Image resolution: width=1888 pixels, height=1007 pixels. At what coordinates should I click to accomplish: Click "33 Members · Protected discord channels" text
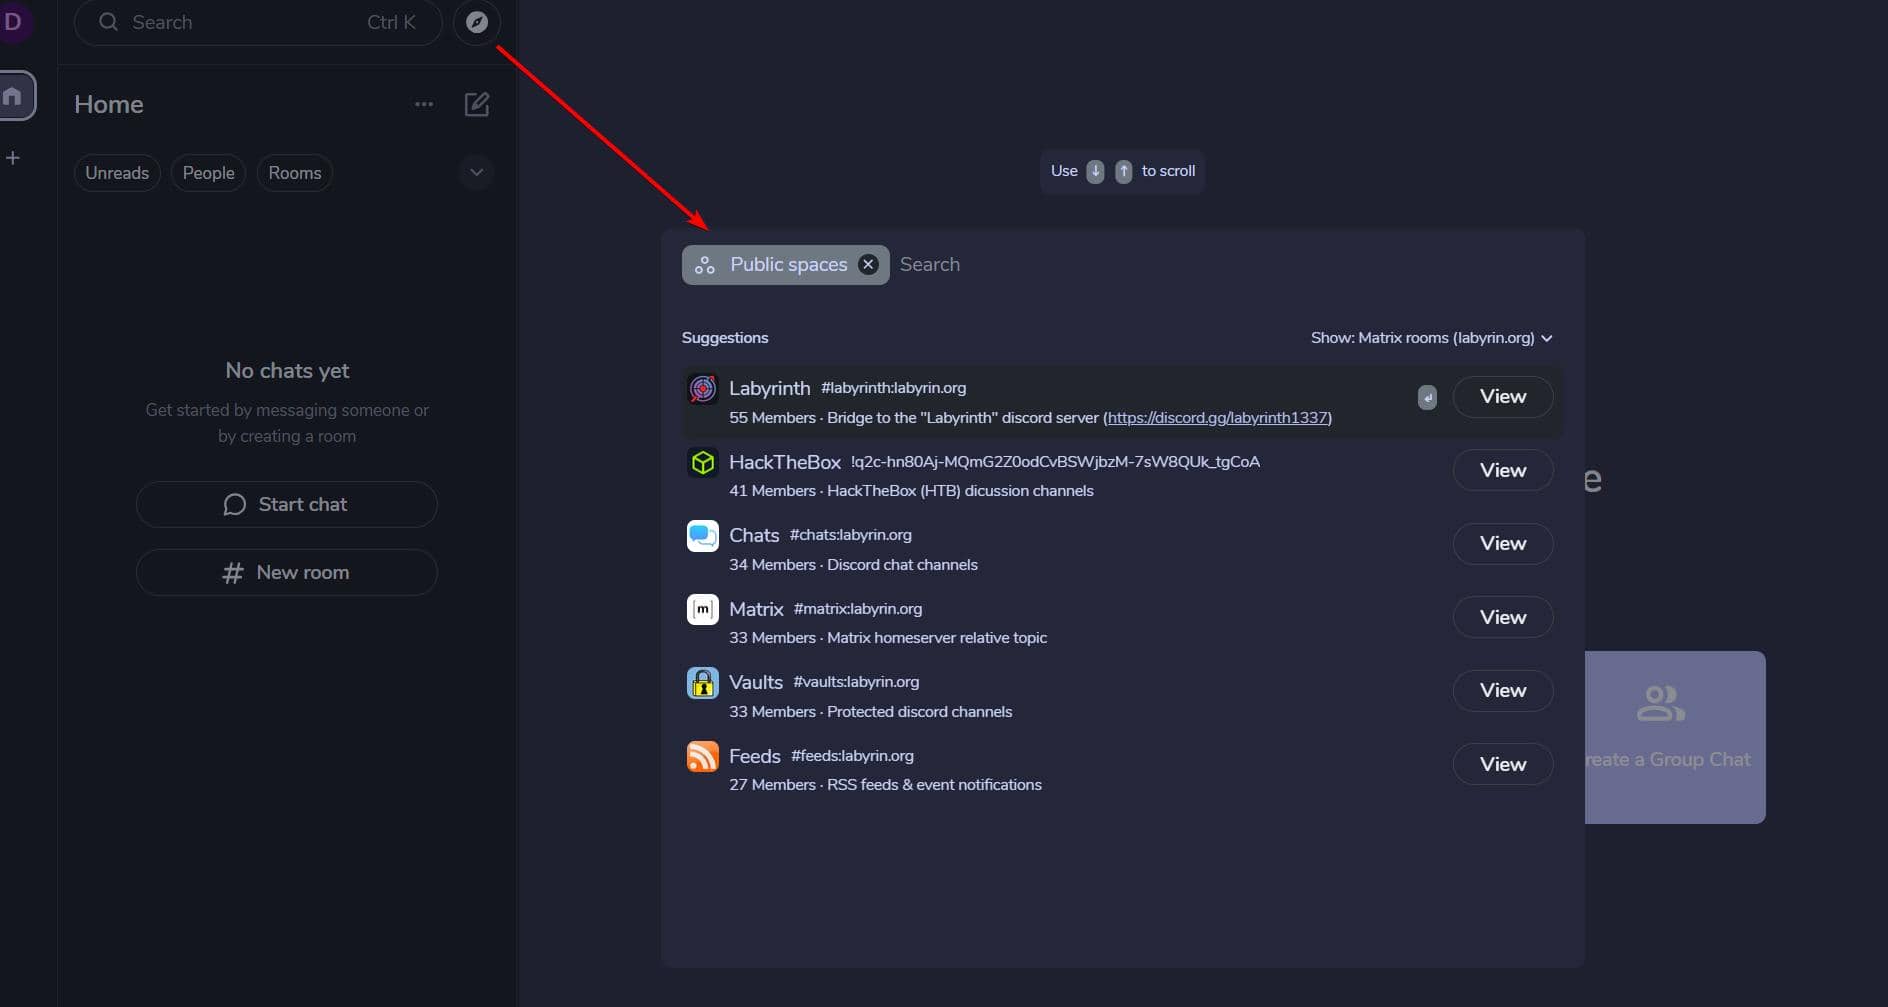(x=870, y=712)
